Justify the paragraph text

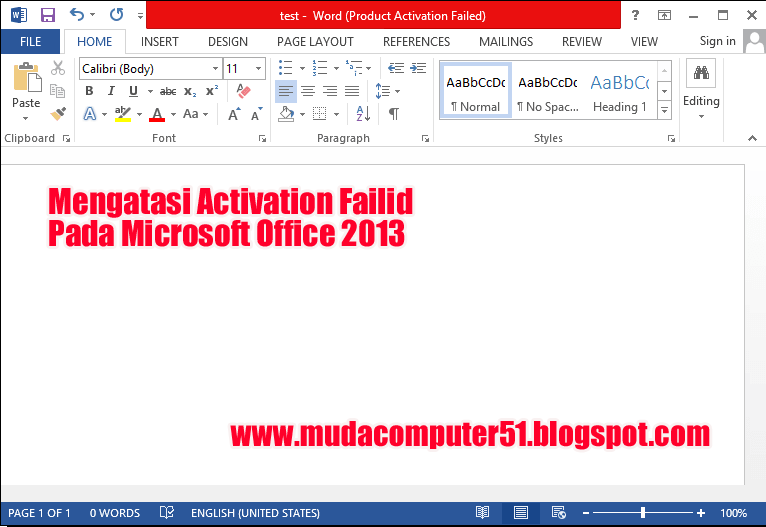[x=352, y=91]
